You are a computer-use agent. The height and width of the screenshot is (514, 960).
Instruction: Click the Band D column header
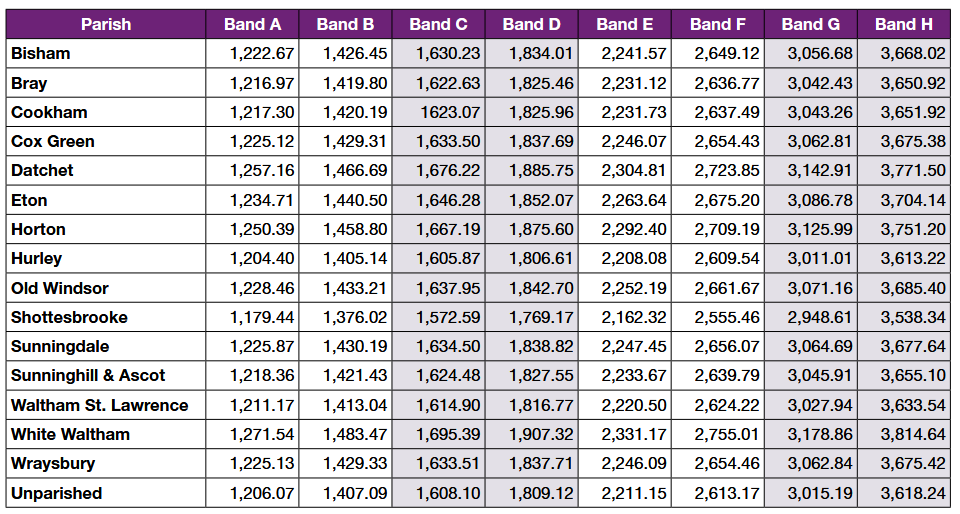click(531, 24)
